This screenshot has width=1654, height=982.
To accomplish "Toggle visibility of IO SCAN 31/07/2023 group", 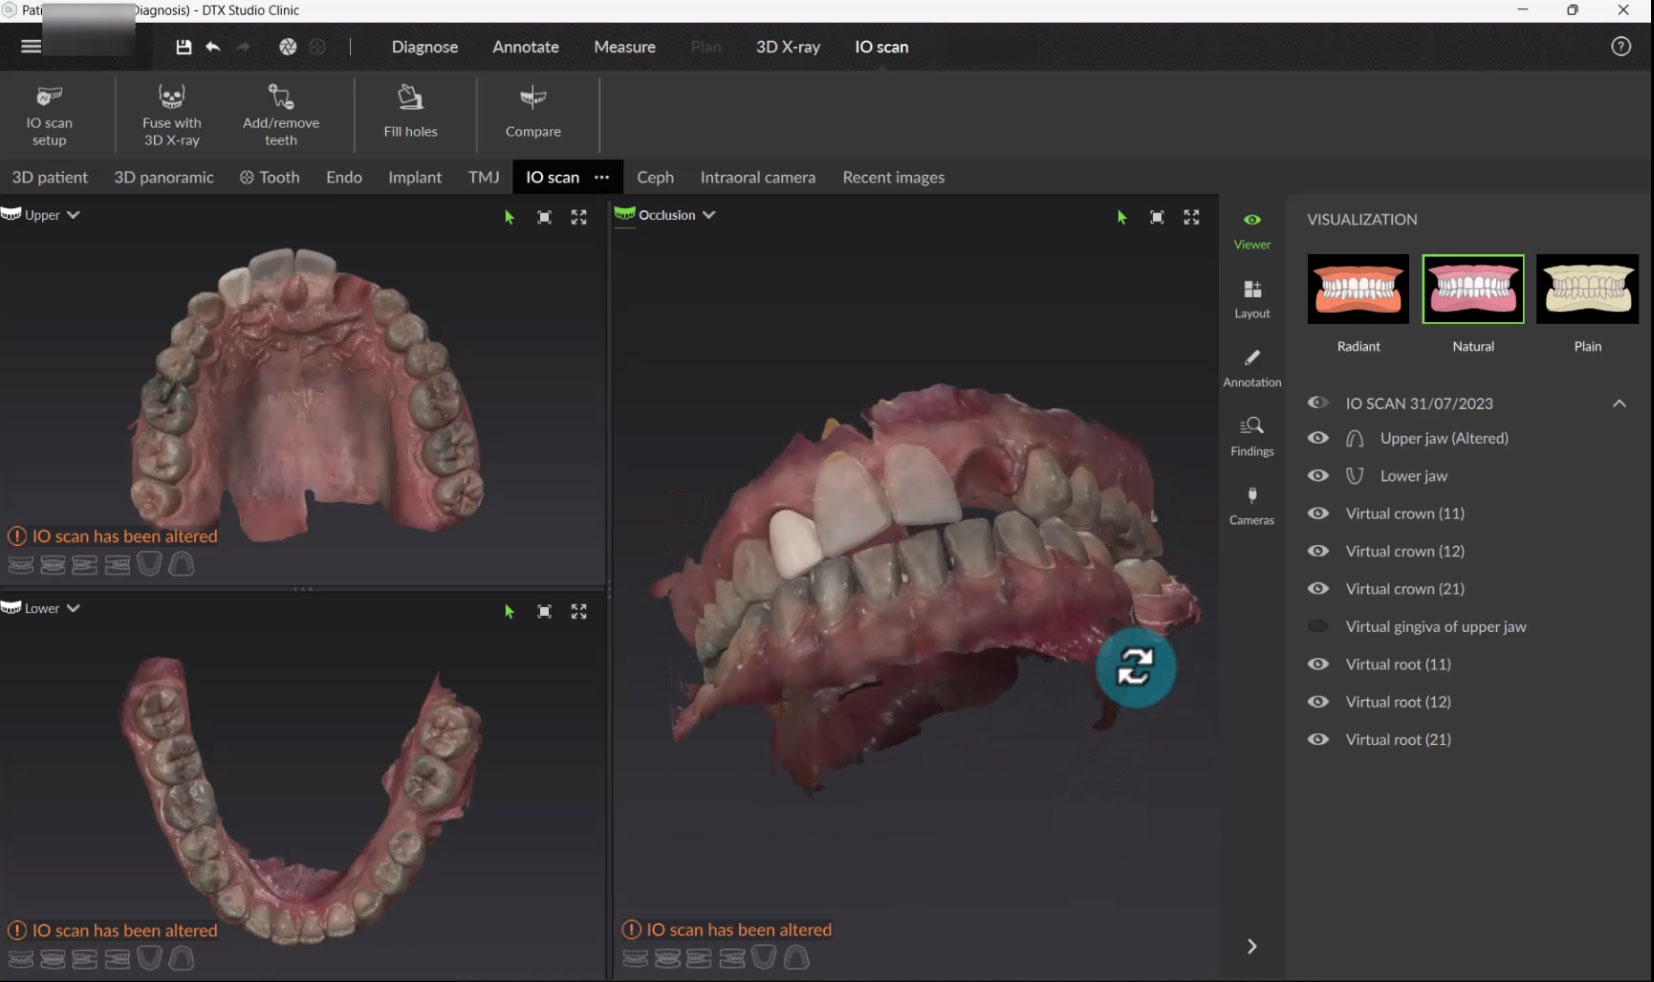I will (1318, 403).
